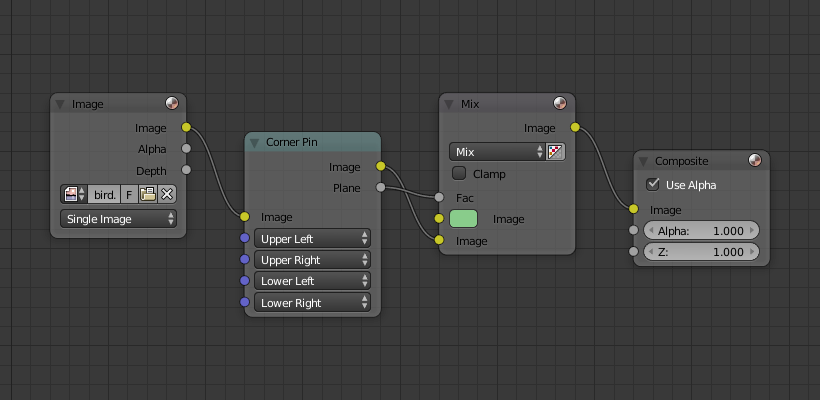The image size is (820, 400).
Task: Click Corner Pin Image output socket
Action: tap(381, 166)
